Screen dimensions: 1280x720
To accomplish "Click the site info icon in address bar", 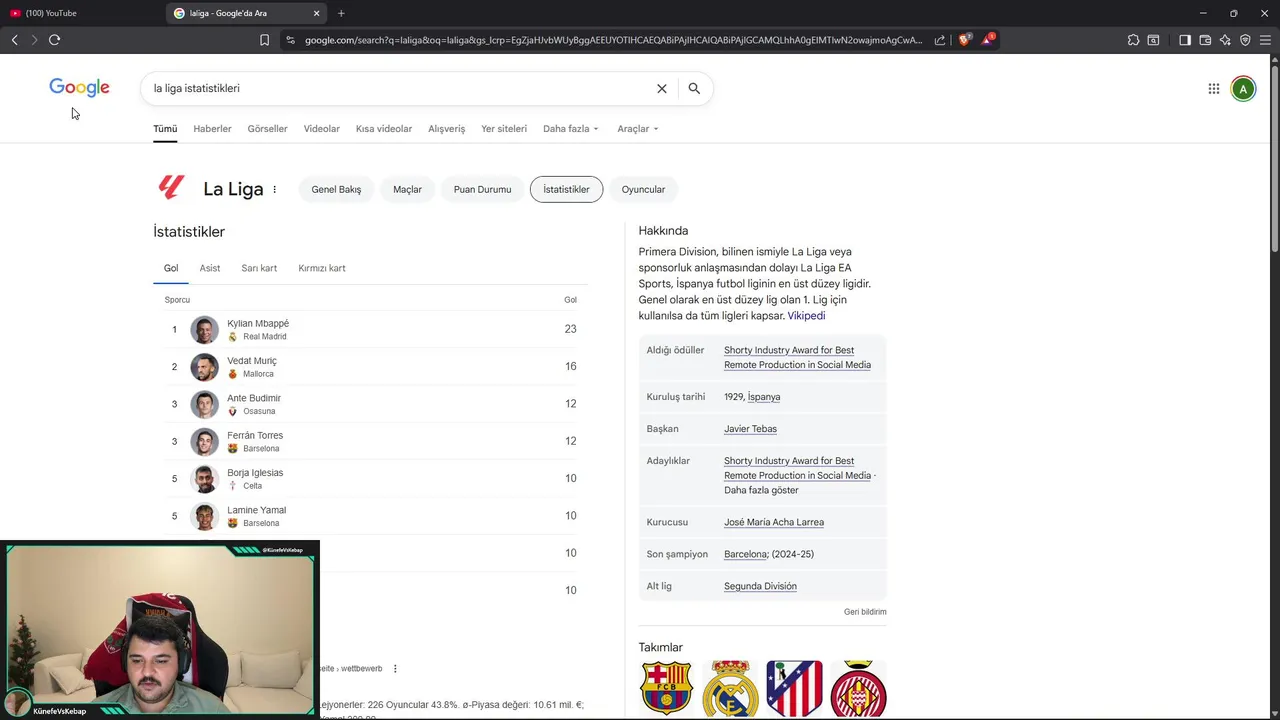I will point(290,40).
